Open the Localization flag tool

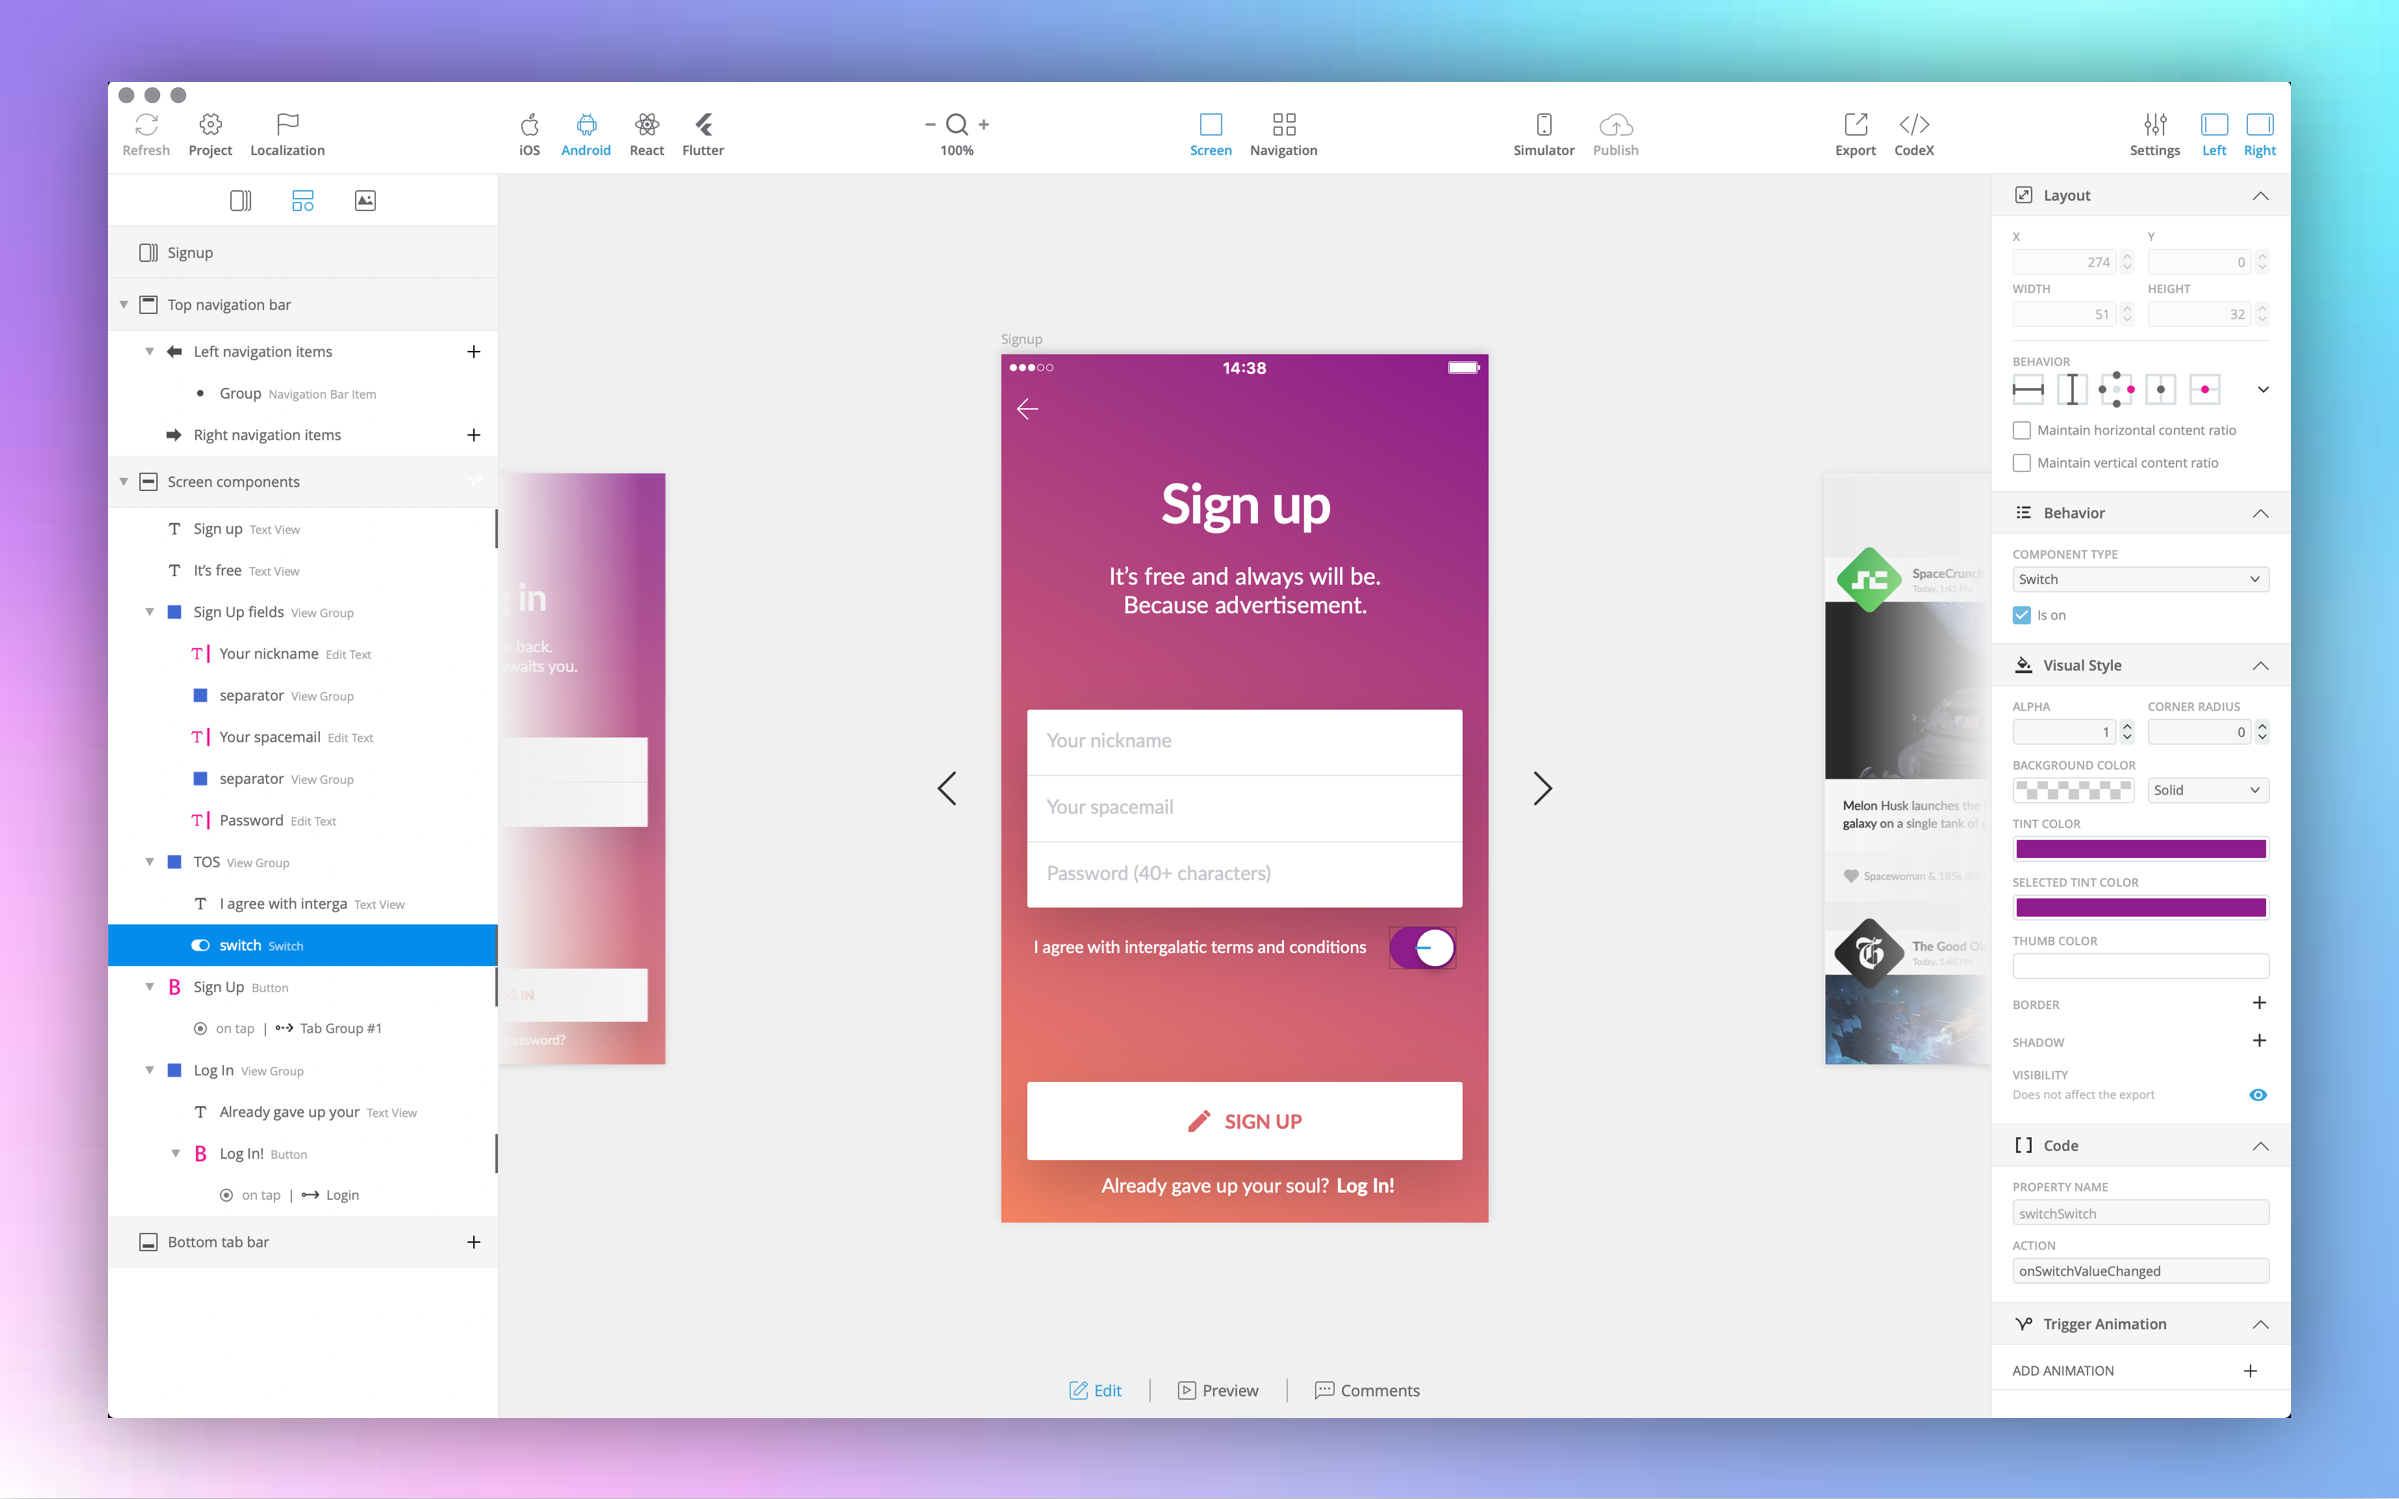coord(287,125)
